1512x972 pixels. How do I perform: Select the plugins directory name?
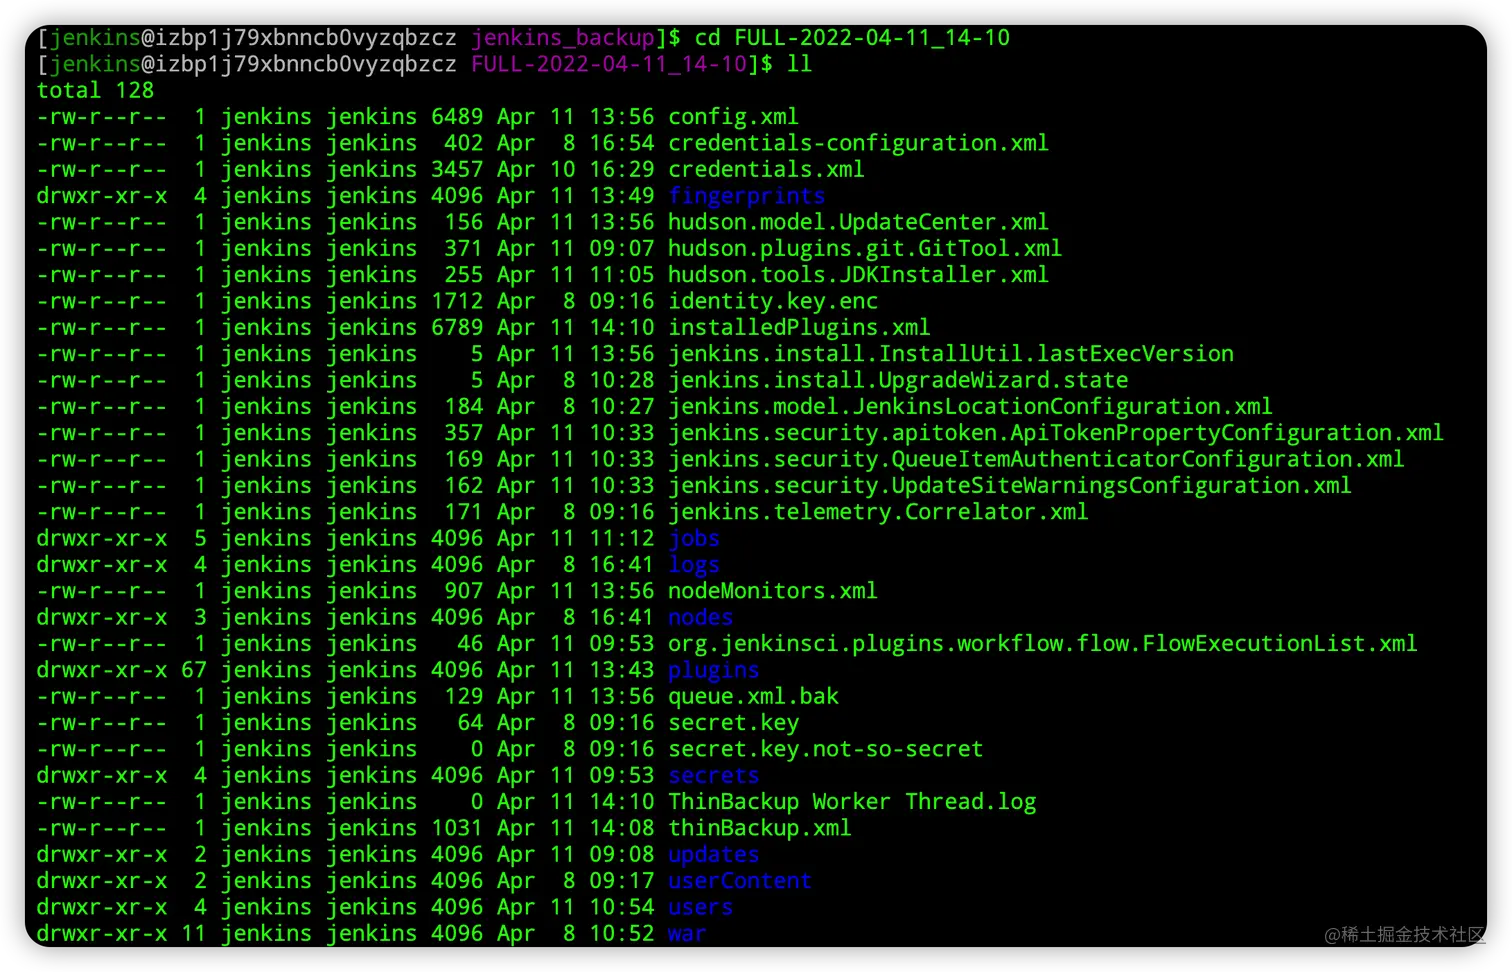714,670
